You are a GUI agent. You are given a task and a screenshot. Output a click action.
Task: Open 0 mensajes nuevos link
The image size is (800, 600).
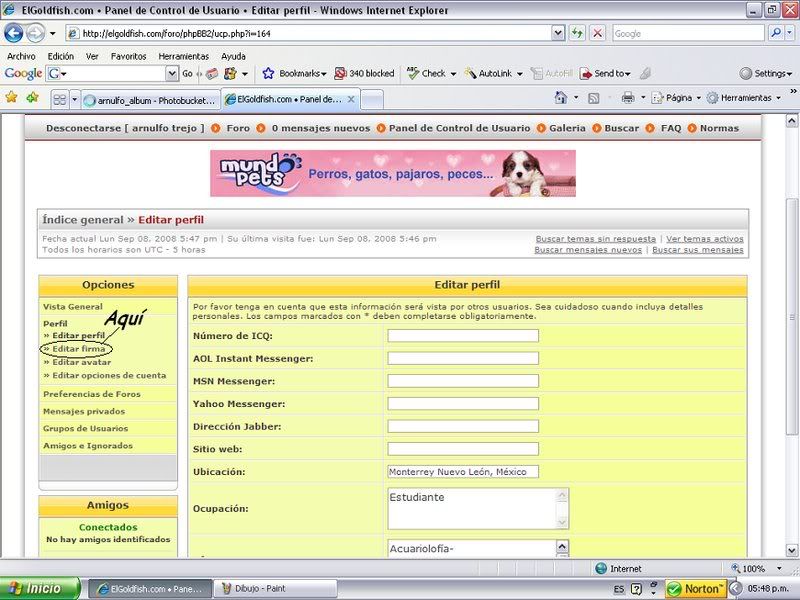(320, 128)
